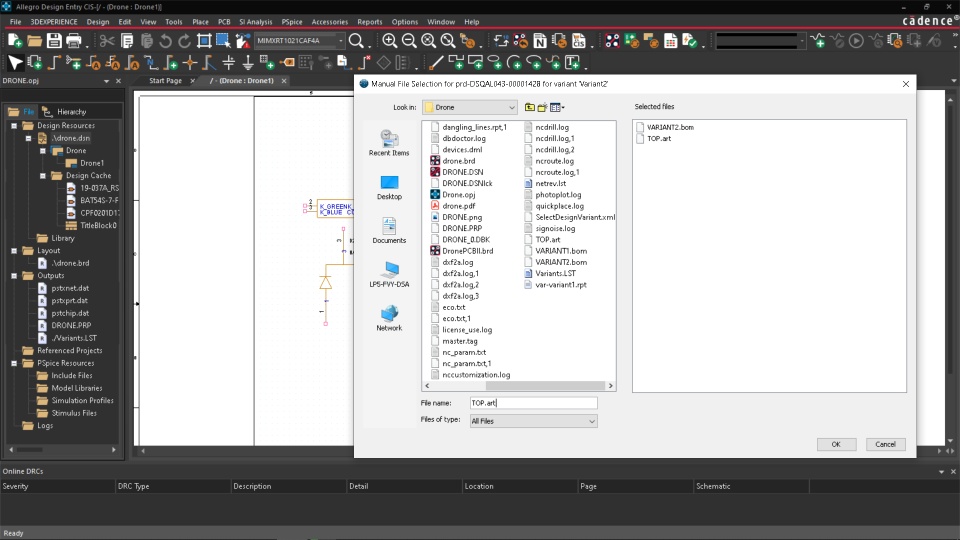Select drone.brd in the file list
Screen dimensions: 960x540
click(453, 161)
